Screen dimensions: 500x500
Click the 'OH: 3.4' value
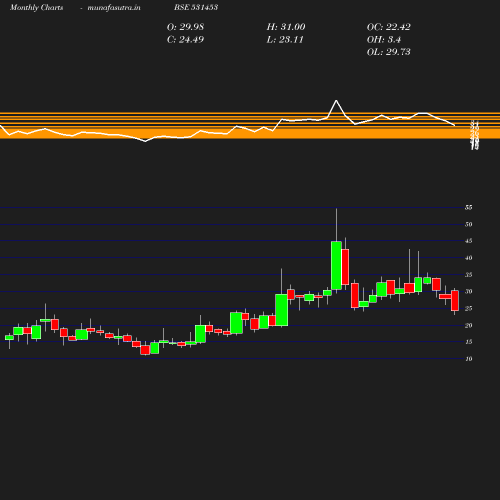pyautogui.click(x=384, y=40)
